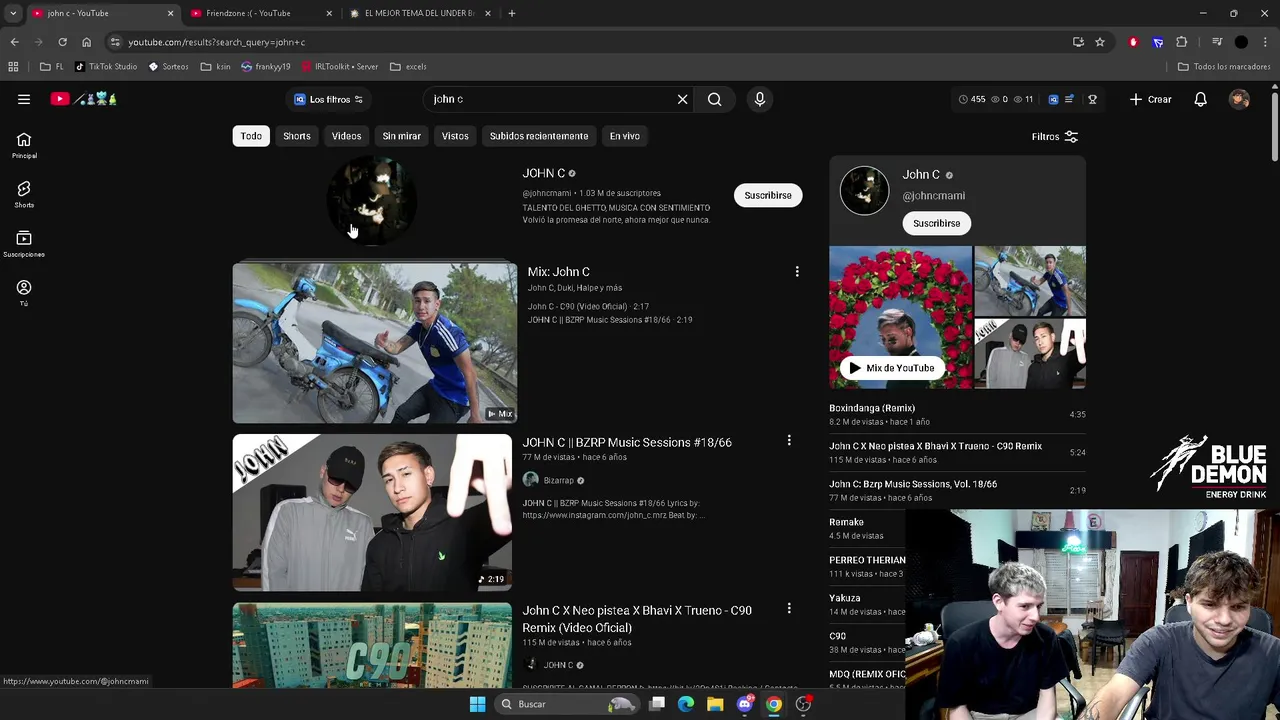
Task: Open Principal in the left sidebar
Action: (x=24, y=146)
